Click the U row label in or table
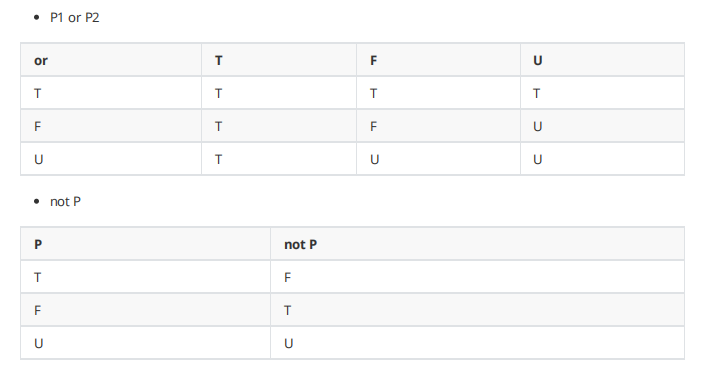715x367 pixels. [111, 159]
